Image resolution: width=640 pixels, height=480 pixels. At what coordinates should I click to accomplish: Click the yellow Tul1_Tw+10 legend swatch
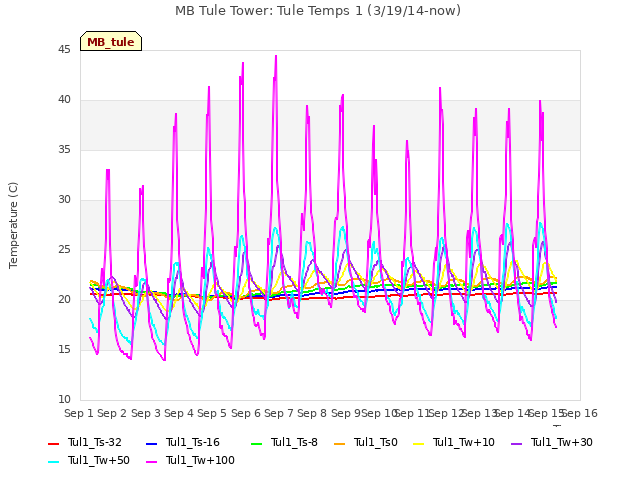pos(419,443)
